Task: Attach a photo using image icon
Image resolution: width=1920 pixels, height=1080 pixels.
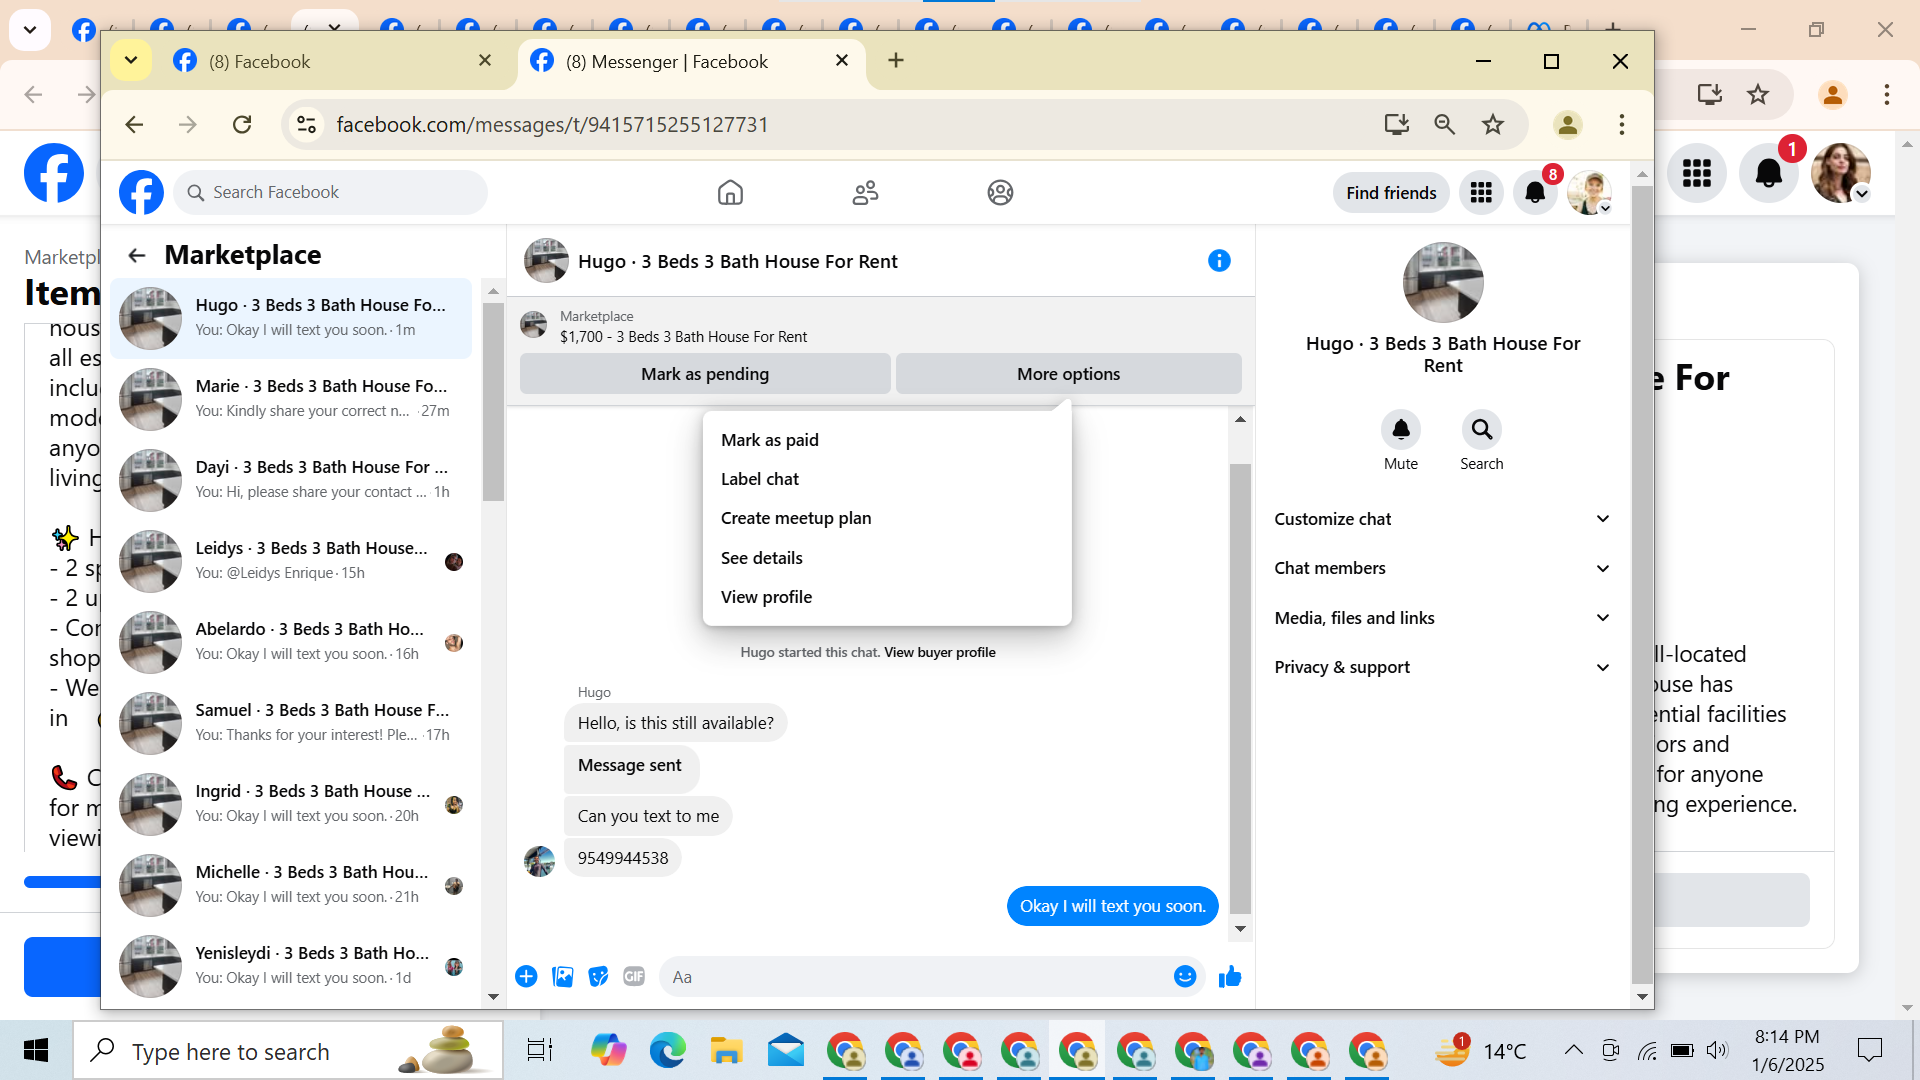Action: (563, 977)
